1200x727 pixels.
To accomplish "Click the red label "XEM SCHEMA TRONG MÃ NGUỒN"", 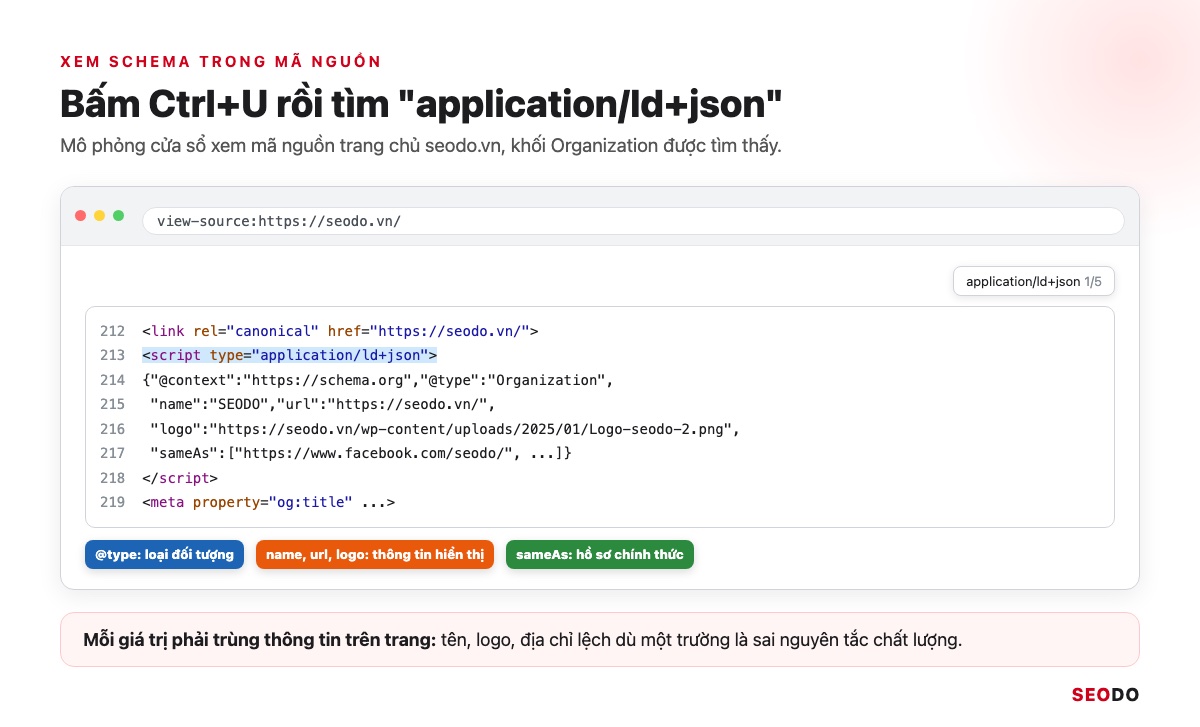I will 221,62.
